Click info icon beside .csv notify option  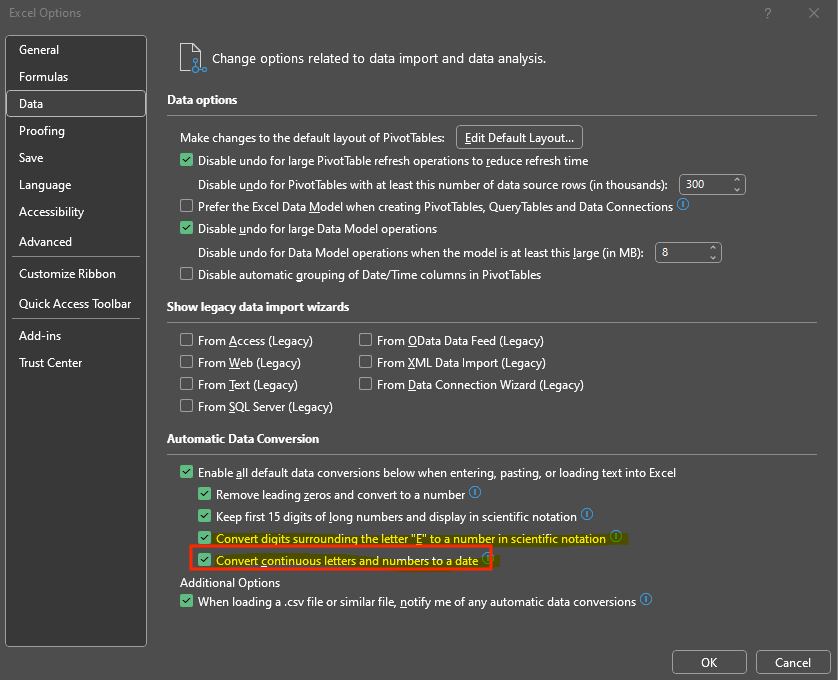click(x=646, y=599)
